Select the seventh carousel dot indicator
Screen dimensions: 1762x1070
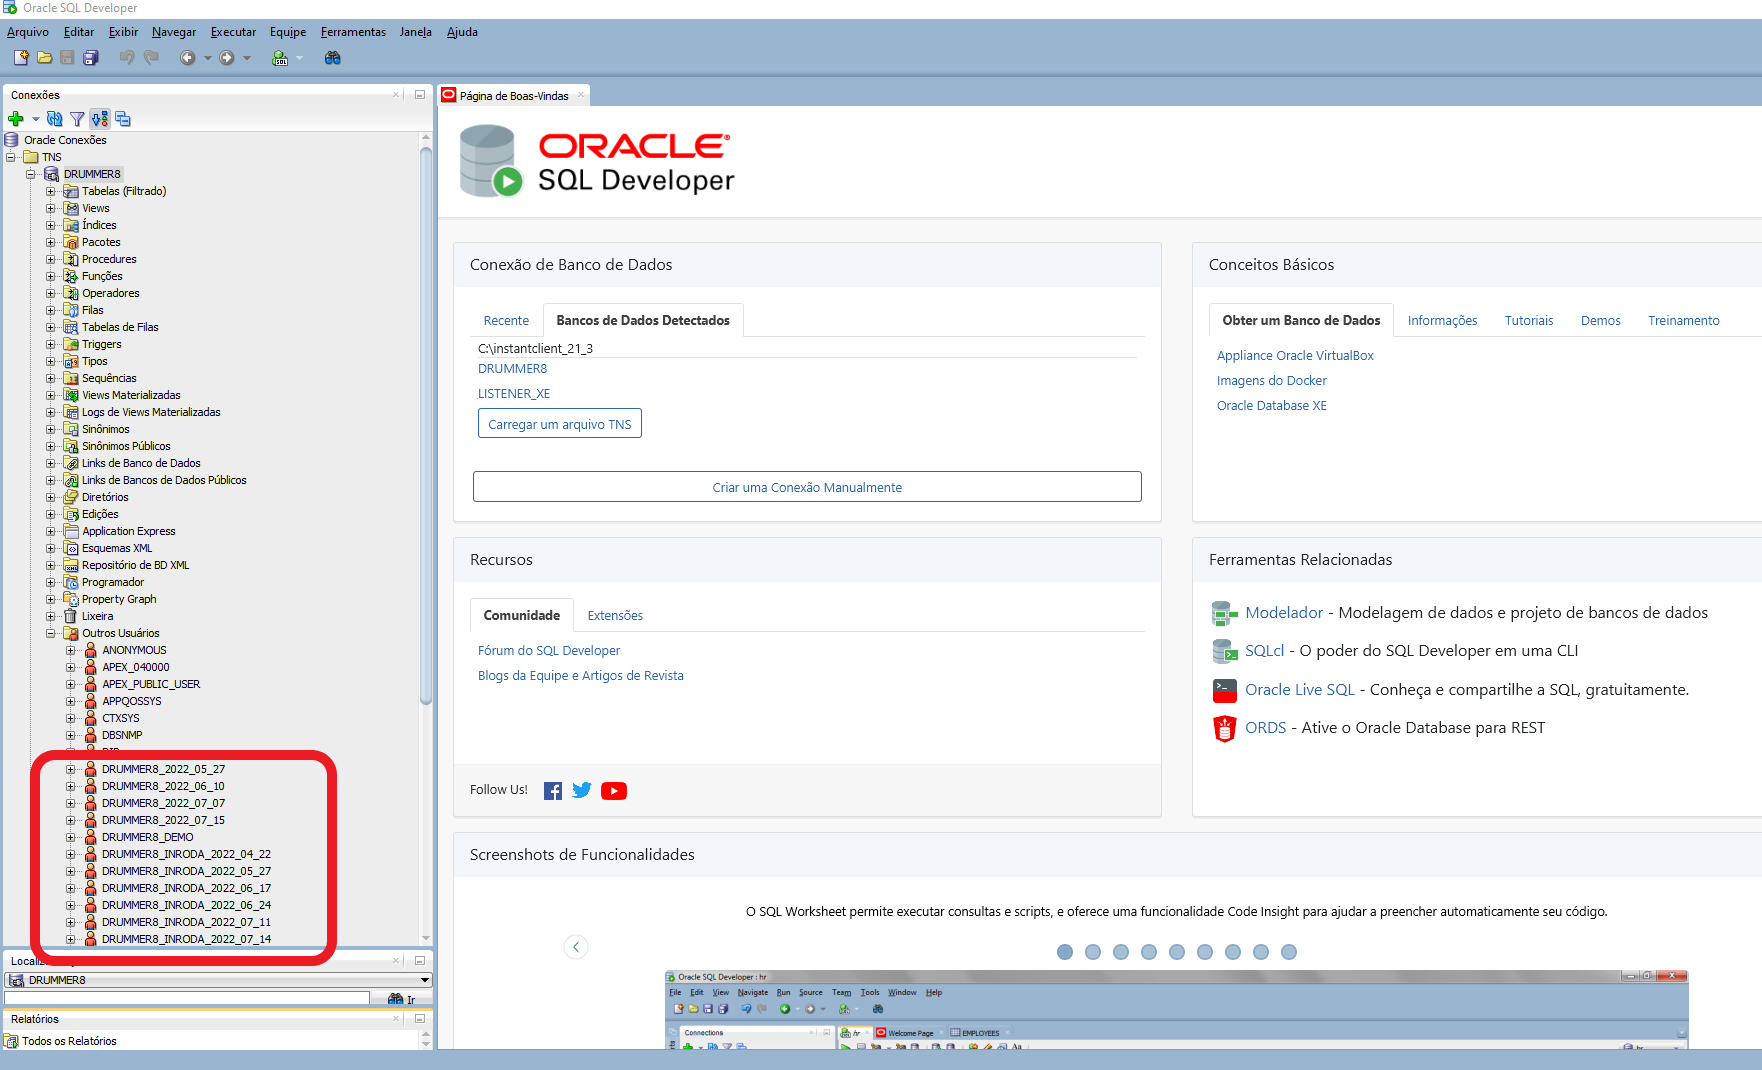tap(1233, 952)
